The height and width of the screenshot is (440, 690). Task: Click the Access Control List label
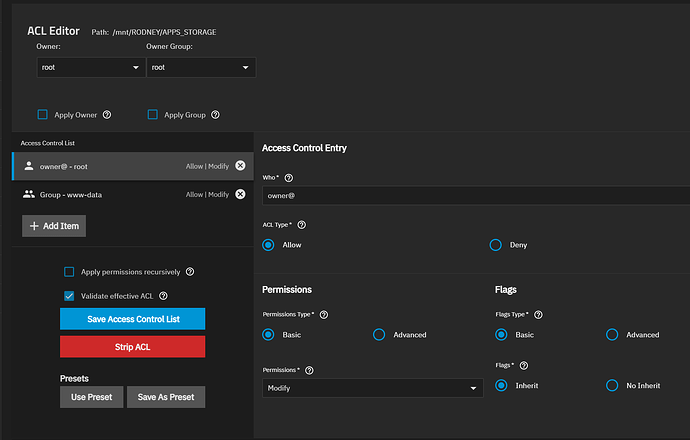pyautogui.click(x=48, y=143)
